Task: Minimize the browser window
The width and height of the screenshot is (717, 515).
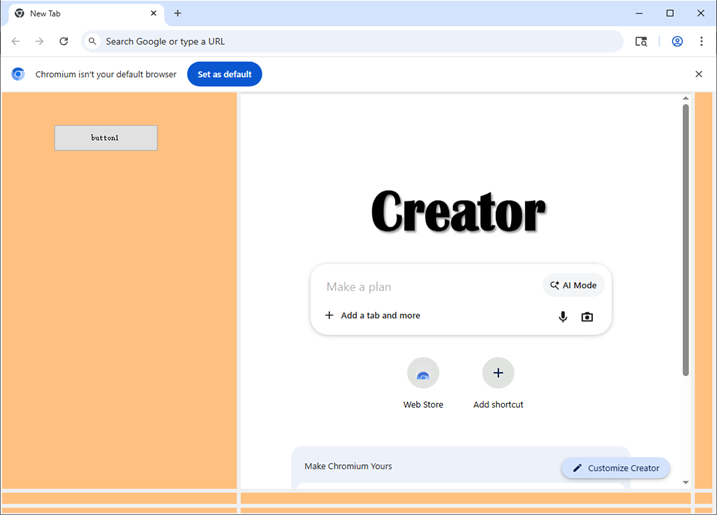Action: (639, 13)
